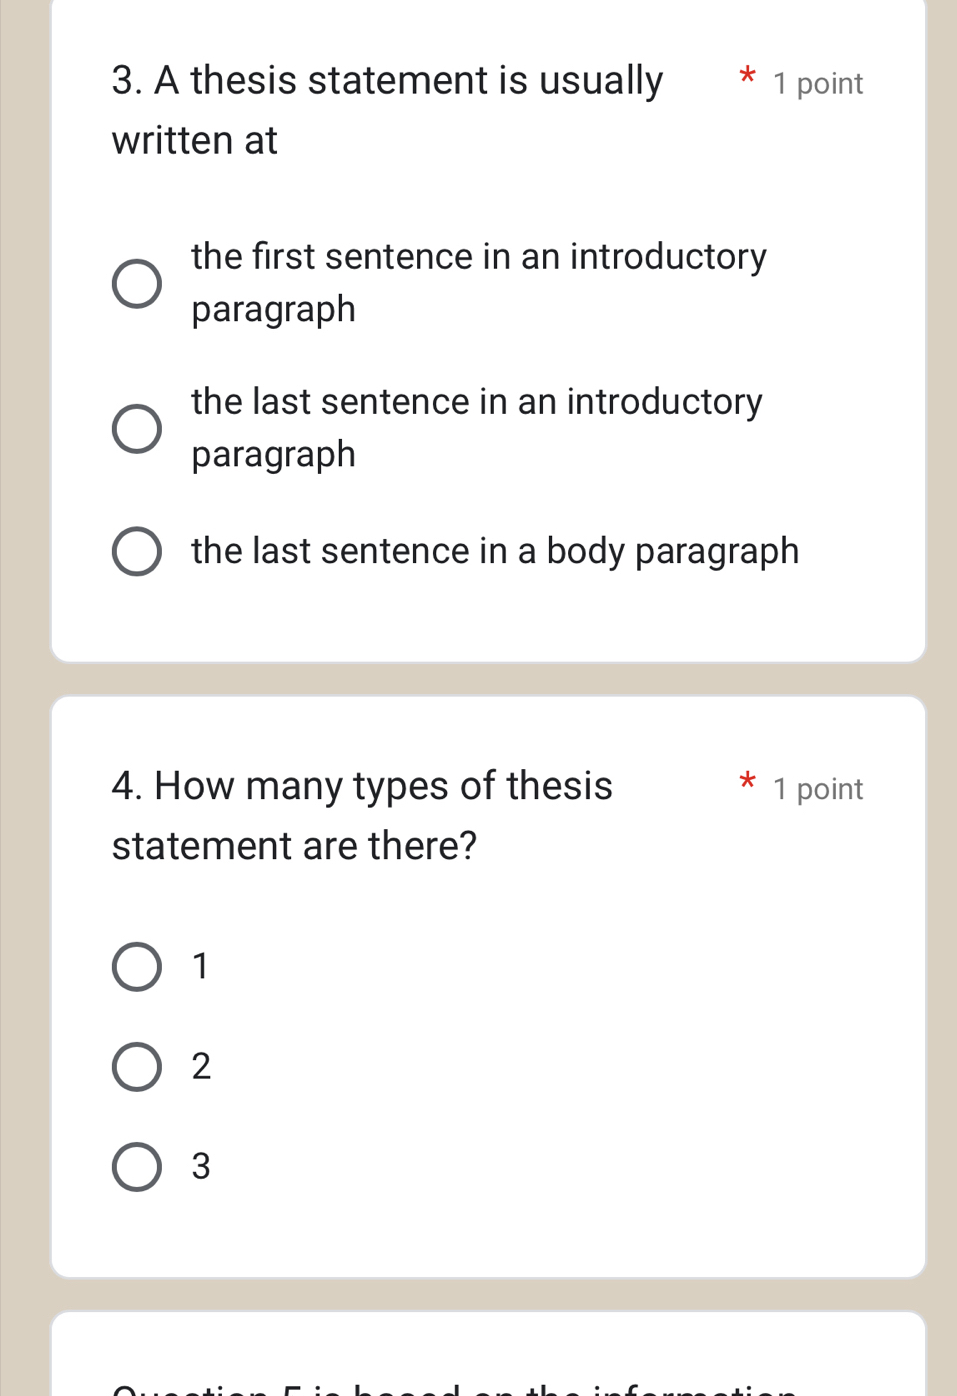Choose radio circle for answer 2 in question 4
Viewport: 957px width, 1396px height.
coord(136,1067)
